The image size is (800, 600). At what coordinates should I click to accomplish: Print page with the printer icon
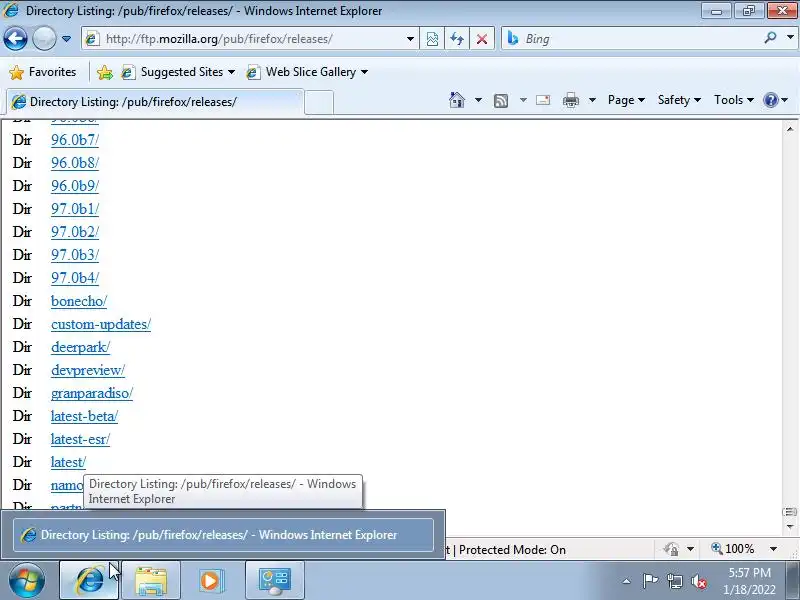pyautogui.click(x=571, y=100)
